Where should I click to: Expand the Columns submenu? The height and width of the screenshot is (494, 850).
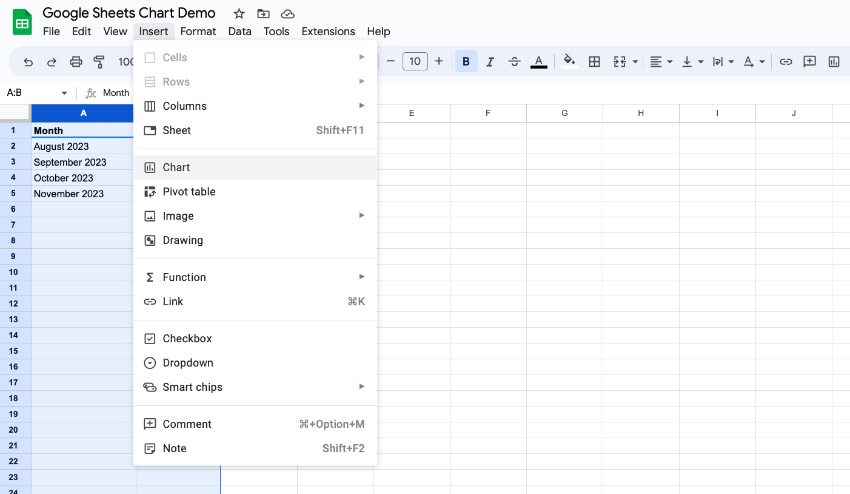255,106
